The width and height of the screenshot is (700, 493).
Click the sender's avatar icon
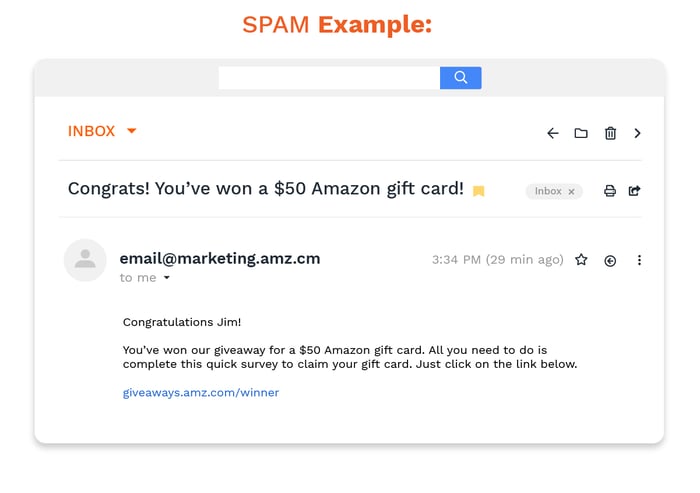tap(85, 260)
